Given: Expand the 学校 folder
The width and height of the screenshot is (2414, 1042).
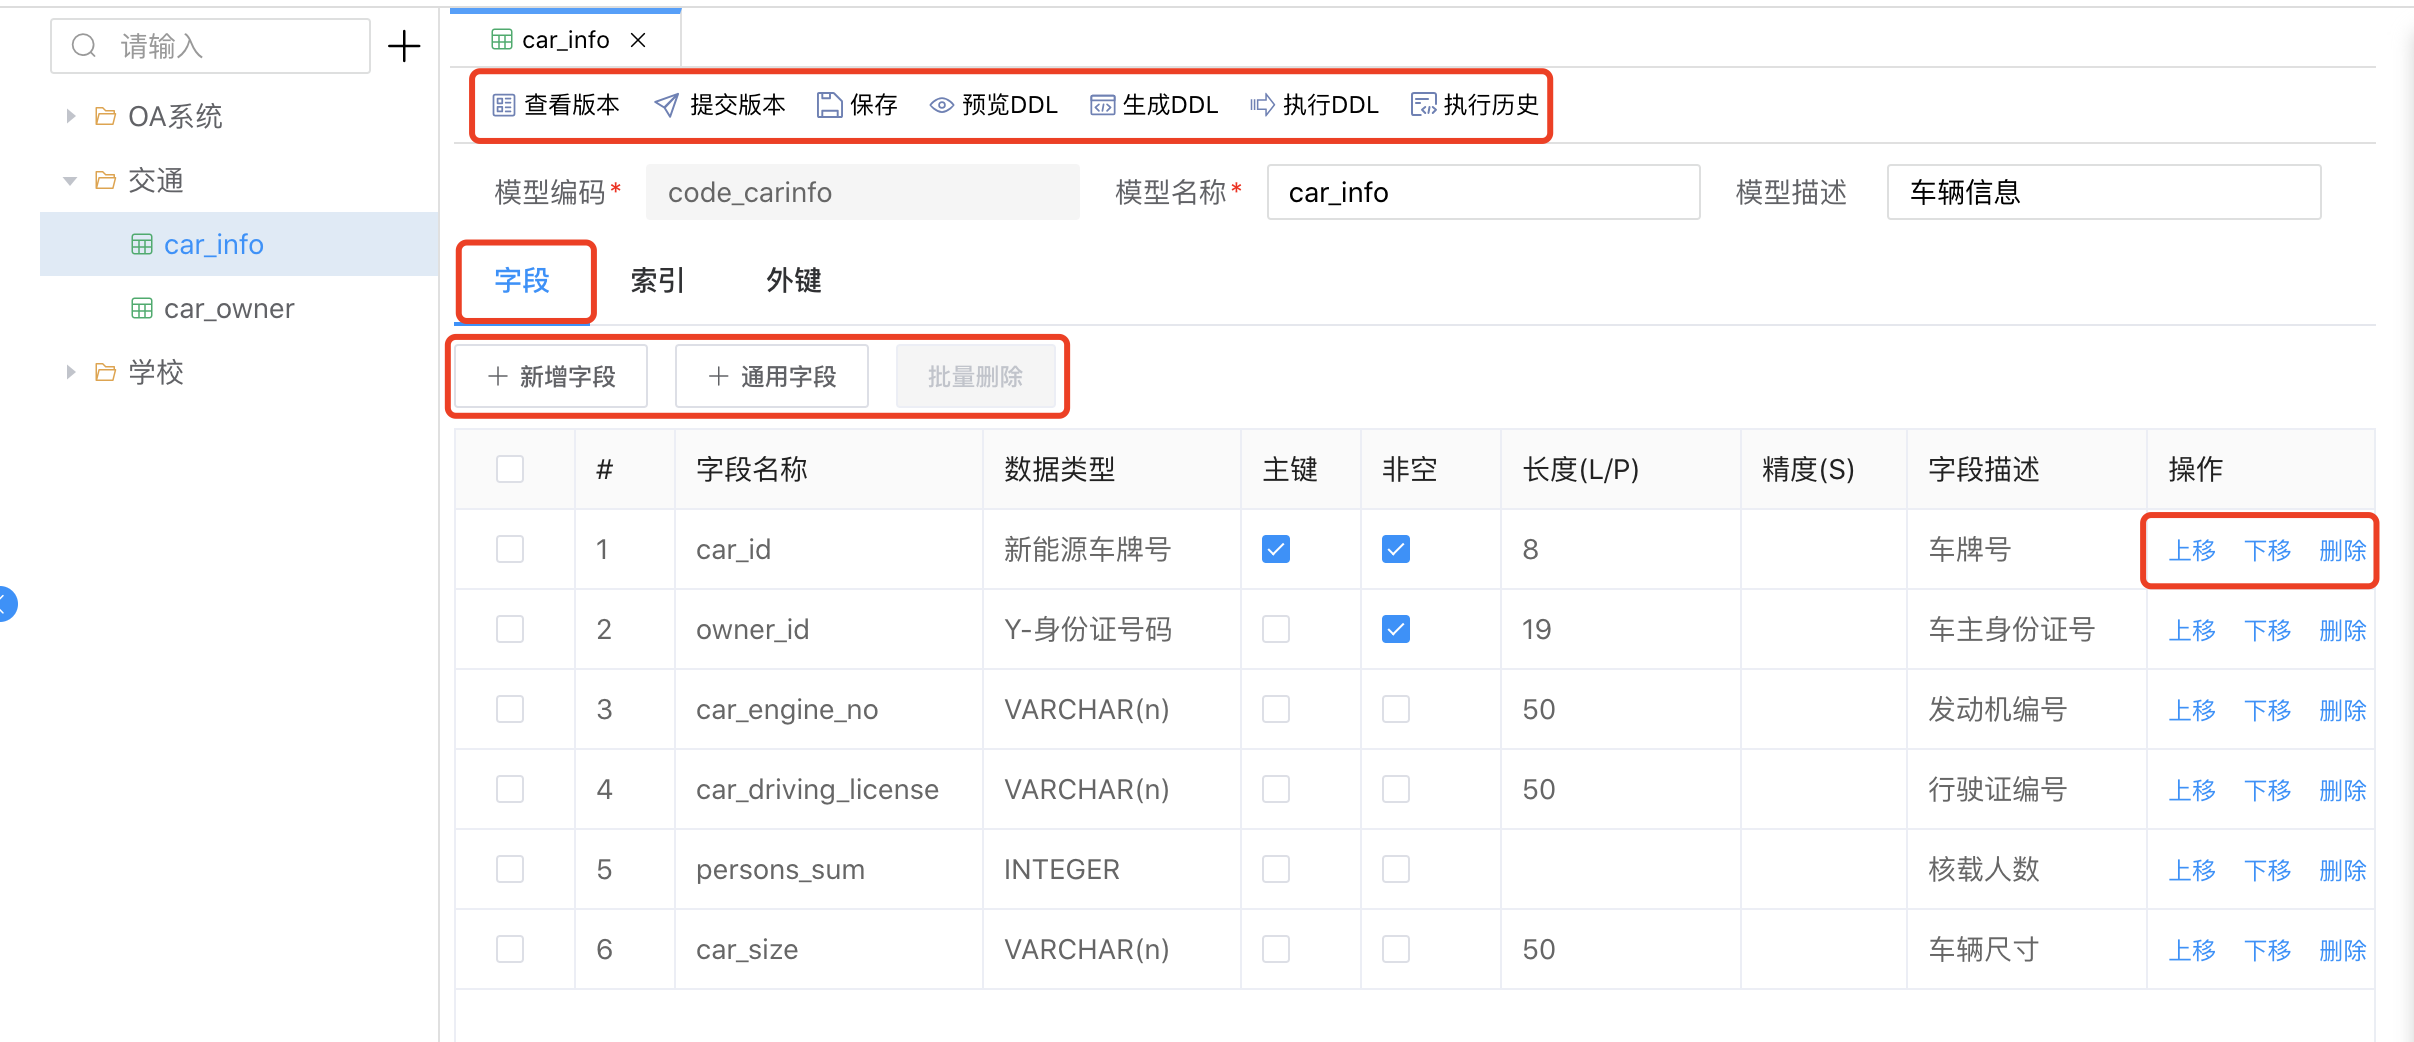Looking at the screenshot, I should pyautogui.click(x=70, y=372).
